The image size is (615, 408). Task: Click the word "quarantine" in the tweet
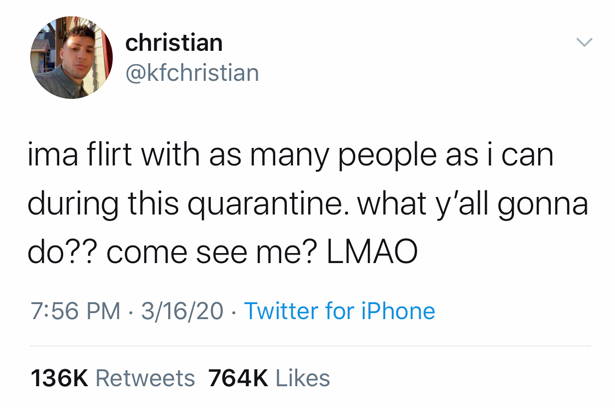[266, 204]
